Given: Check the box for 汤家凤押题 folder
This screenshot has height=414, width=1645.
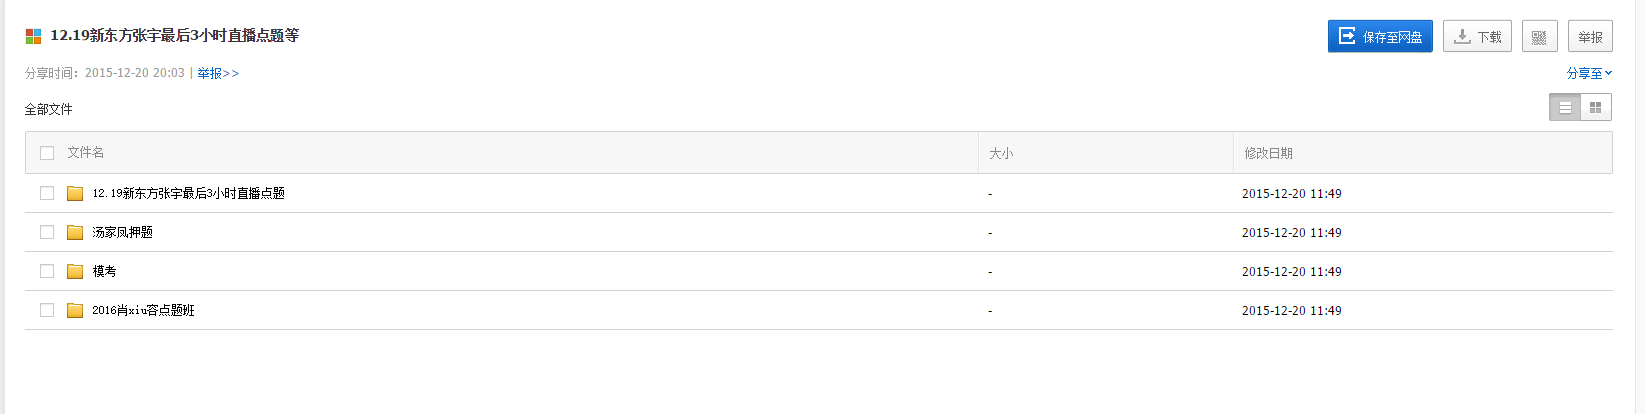Looking at the screenshot, I should pyautogui.click(x=47, y=233).
